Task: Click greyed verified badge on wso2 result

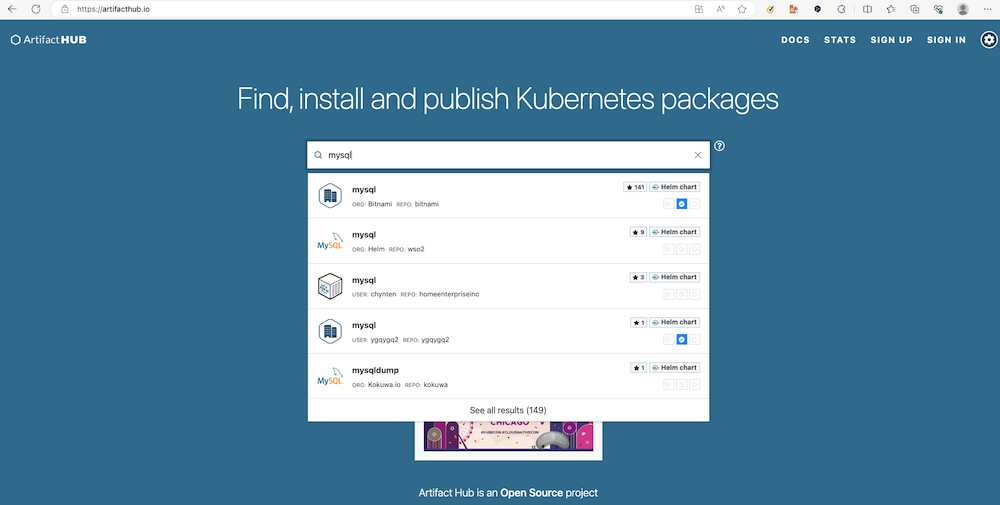Action: tap(681, 249)
